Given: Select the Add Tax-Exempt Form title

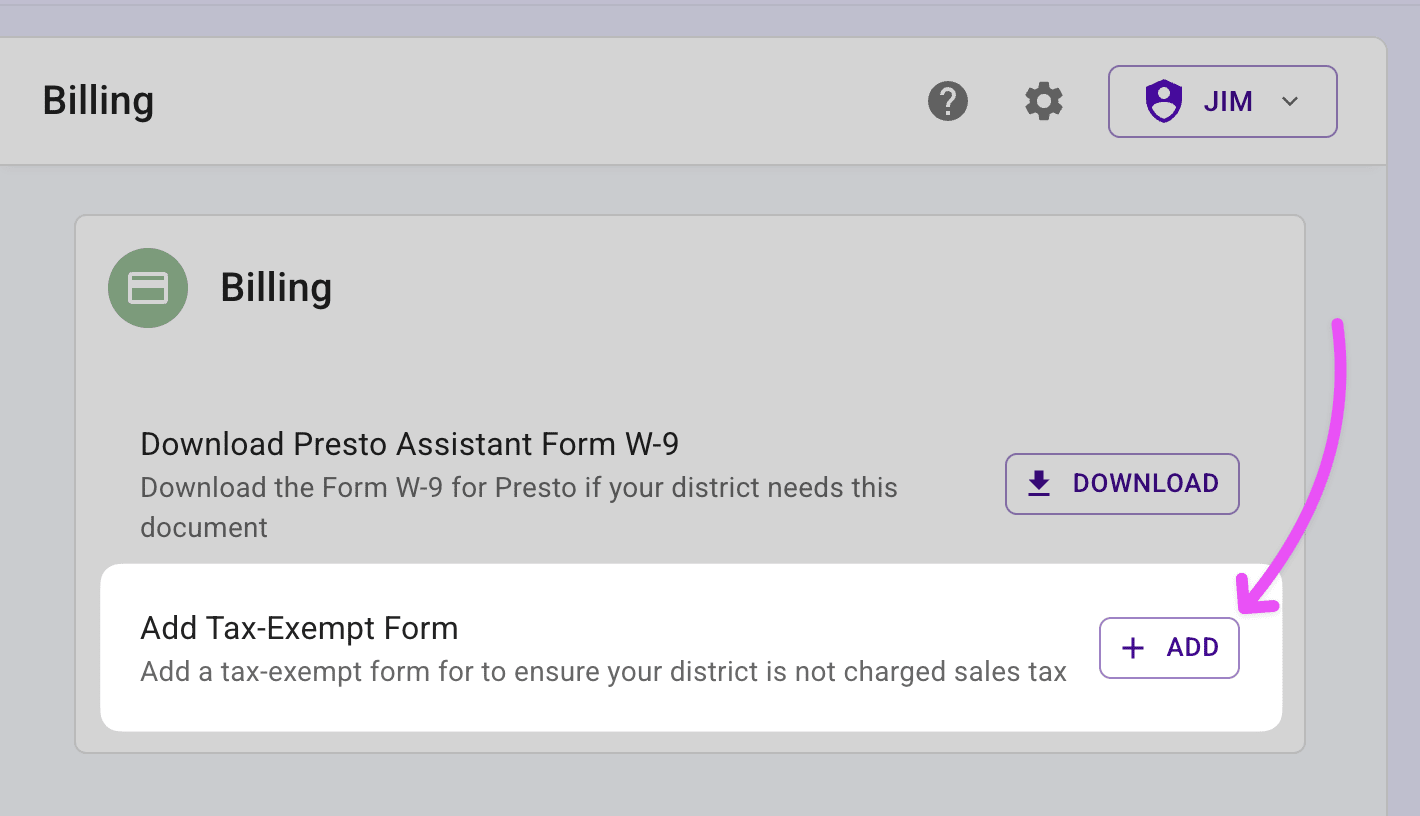Looking at the screenshot, I should tap(299, 628).
